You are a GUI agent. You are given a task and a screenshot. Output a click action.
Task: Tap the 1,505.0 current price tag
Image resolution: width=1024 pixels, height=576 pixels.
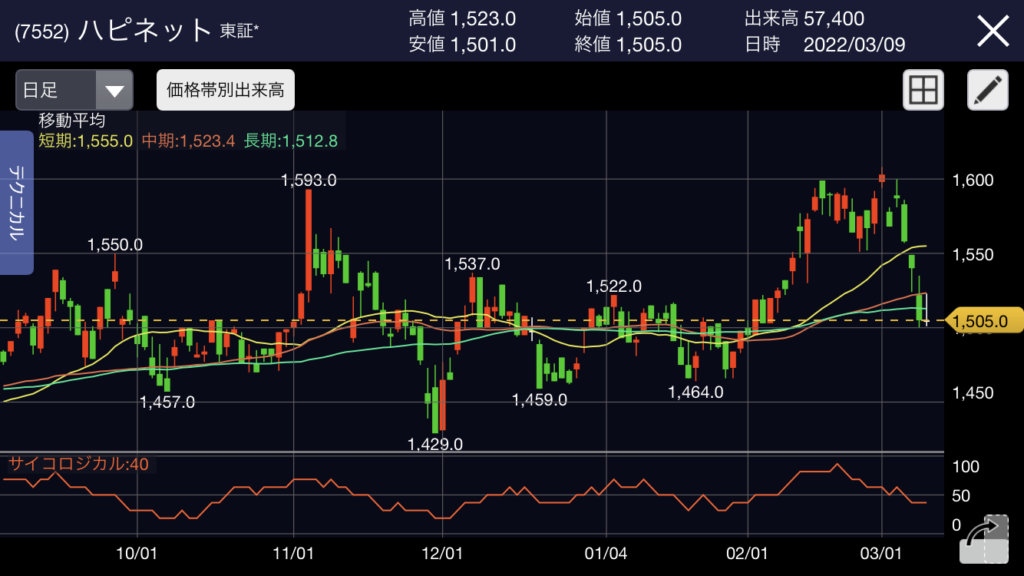(984, 321)
